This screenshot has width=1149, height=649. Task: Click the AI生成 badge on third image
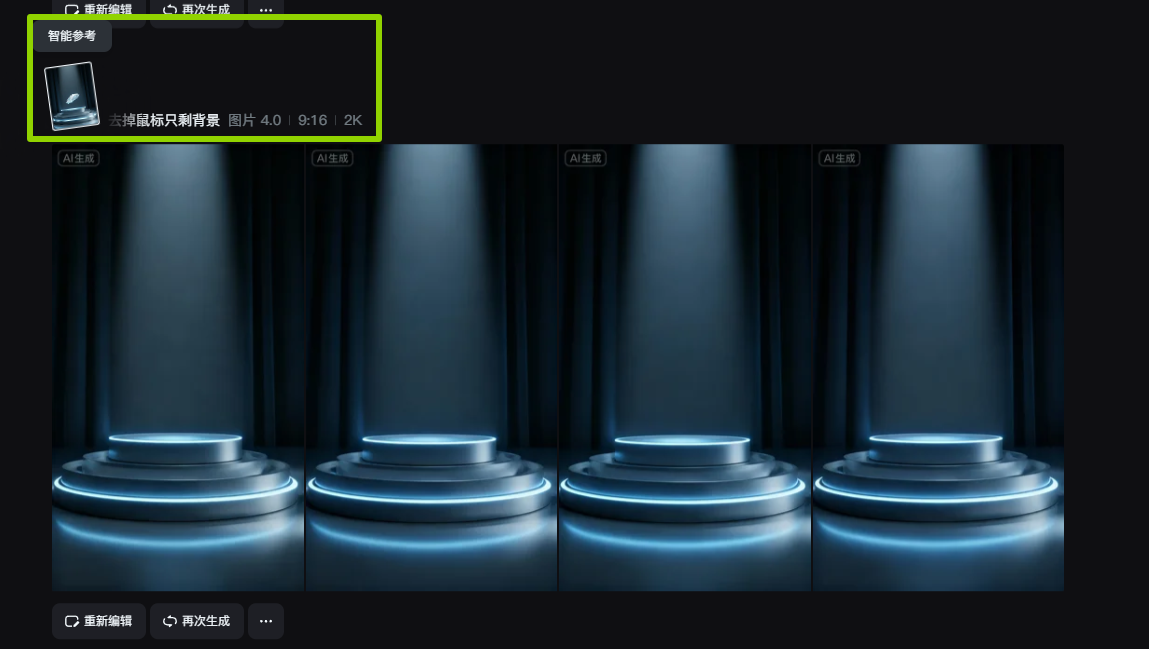[585, 158]
